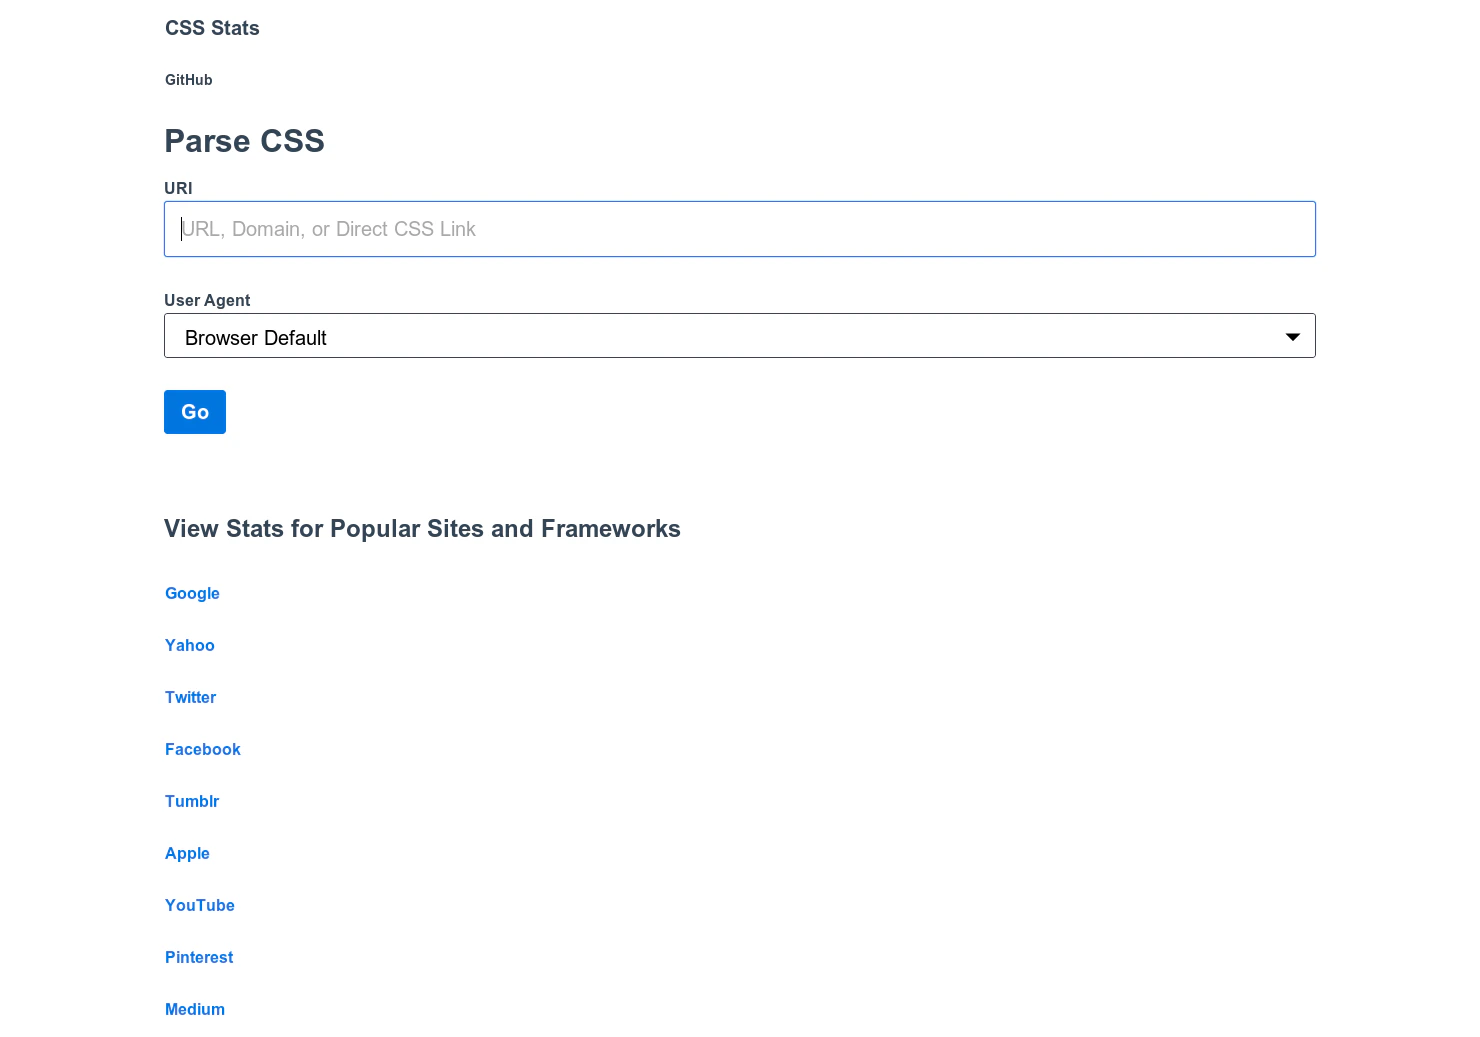Open the GitHub link

point(188,79)
